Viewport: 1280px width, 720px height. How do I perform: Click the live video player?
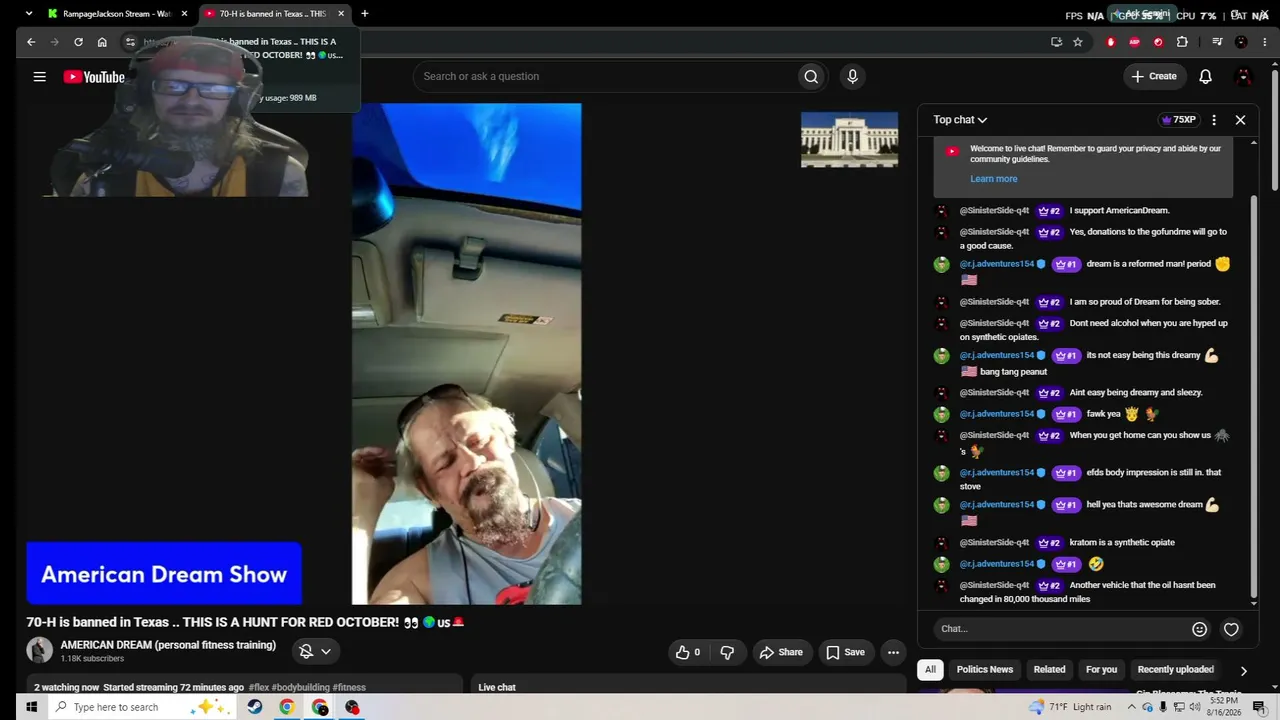click(466, 354)
